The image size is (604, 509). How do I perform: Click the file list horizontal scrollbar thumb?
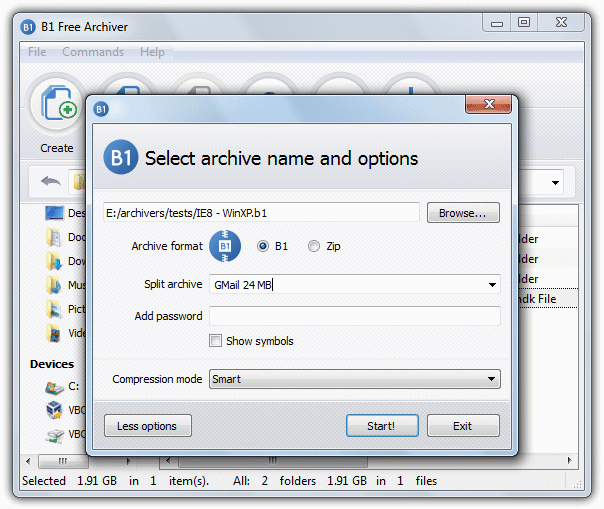273,461
